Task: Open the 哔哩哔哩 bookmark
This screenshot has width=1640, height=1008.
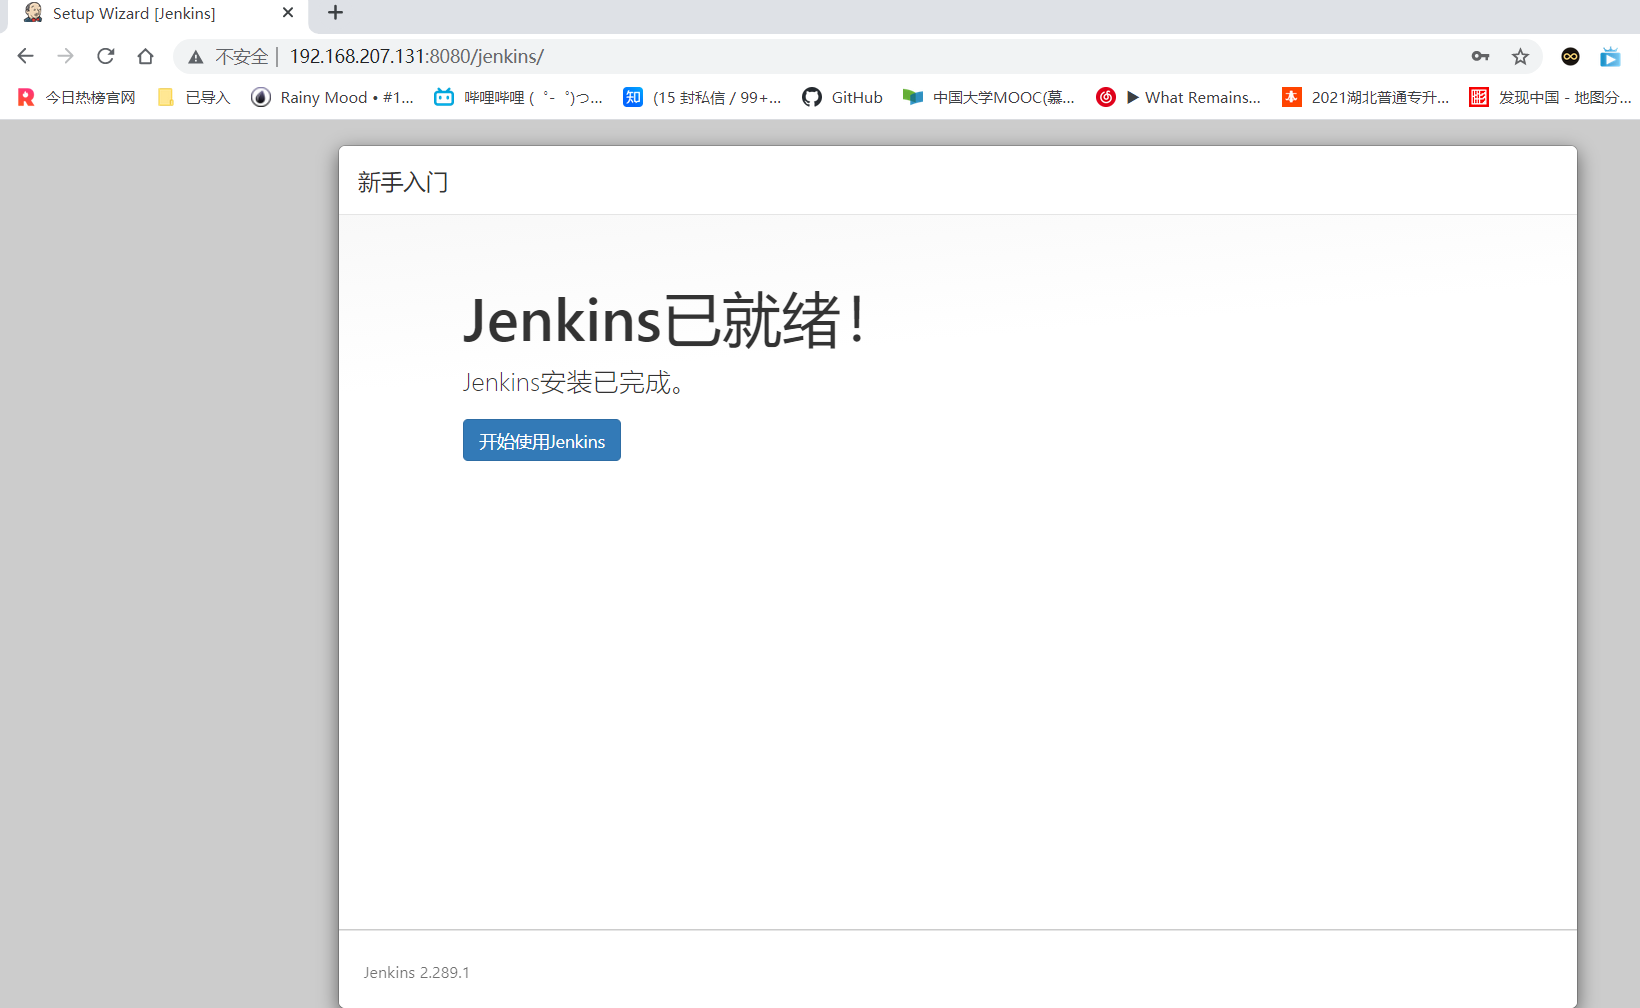Action: tap(518, 97)
